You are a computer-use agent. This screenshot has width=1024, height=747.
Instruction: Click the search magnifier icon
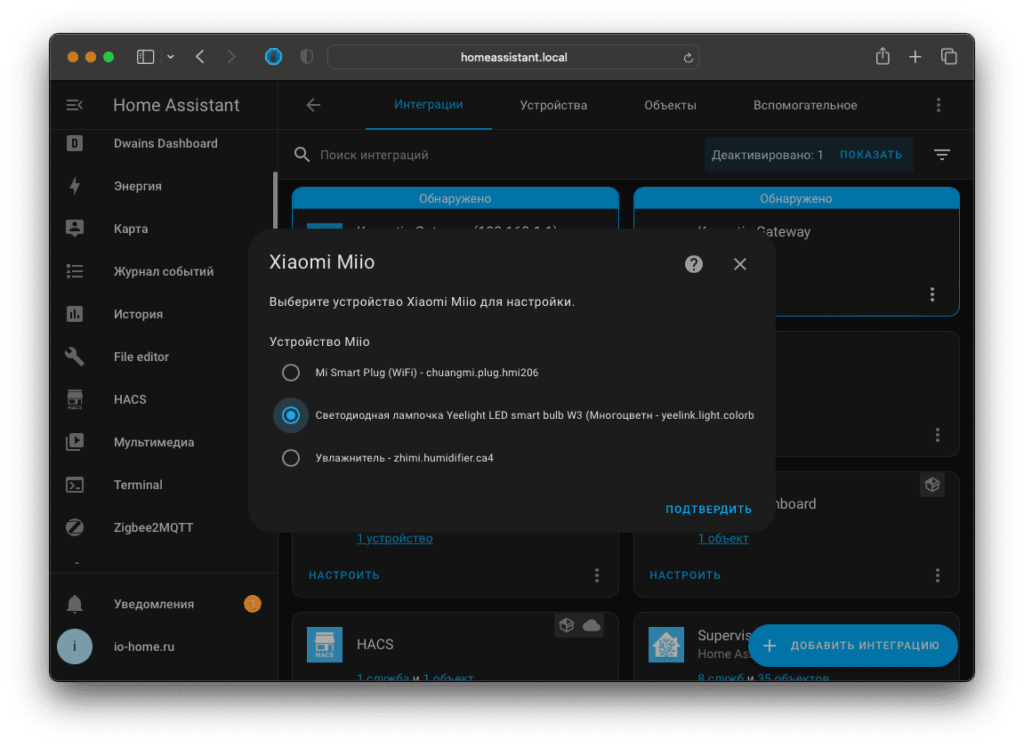click(302, 155)
